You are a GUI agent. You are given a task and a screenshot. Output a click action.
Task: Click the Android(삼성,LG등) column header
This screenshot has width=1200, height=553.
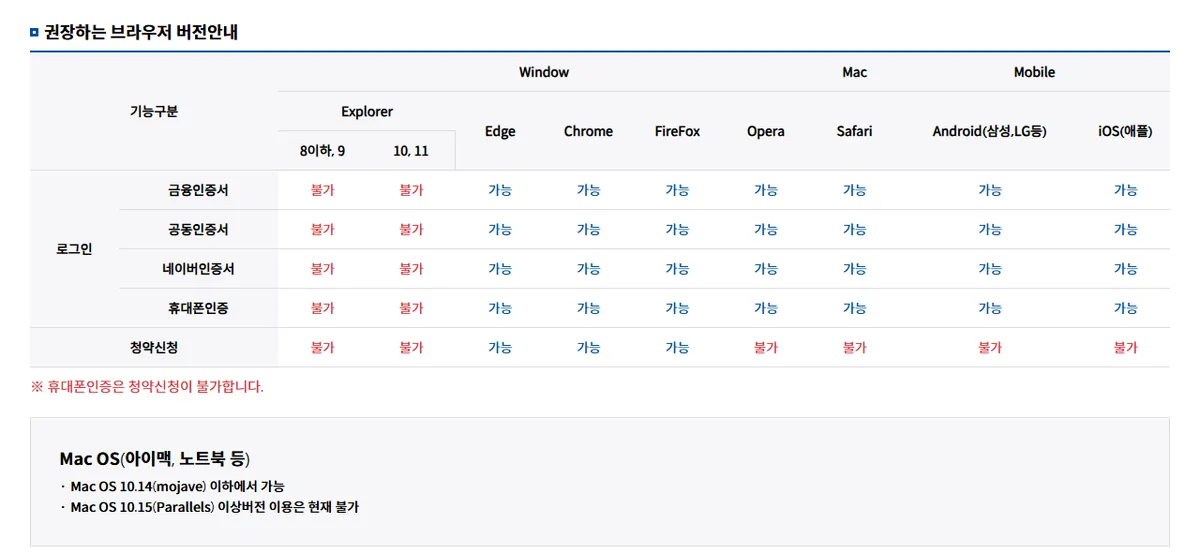990,131
